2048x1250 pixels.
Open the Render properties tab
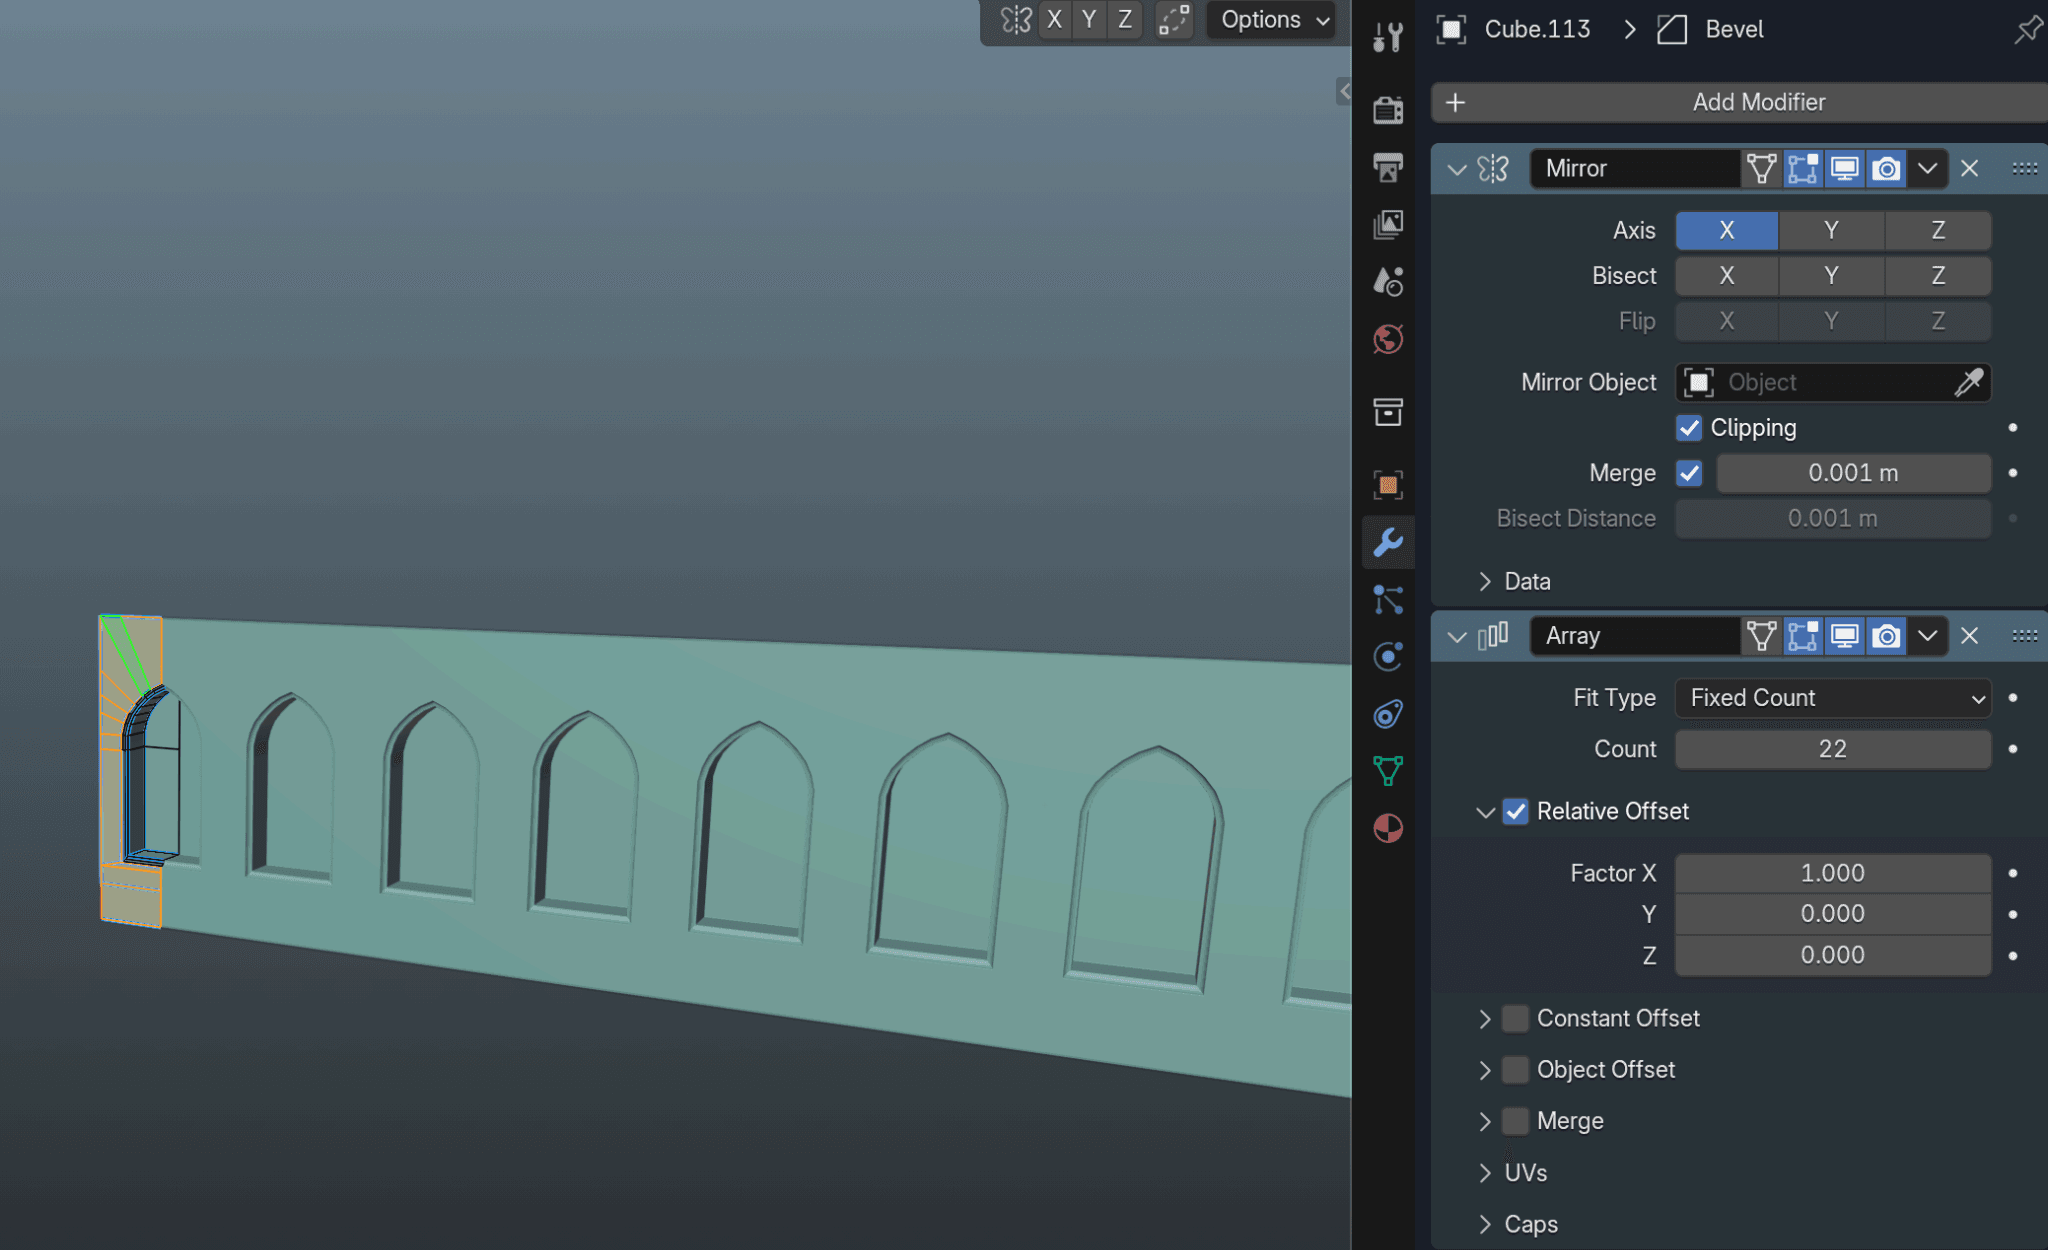click(1388, 110)
